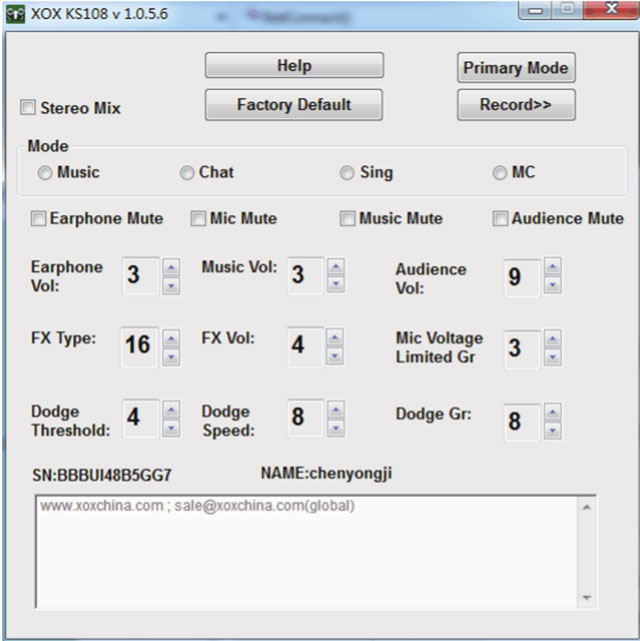Click the Dodge Speed value field
The width and height of the screenshot is (640, 641).
306,419
